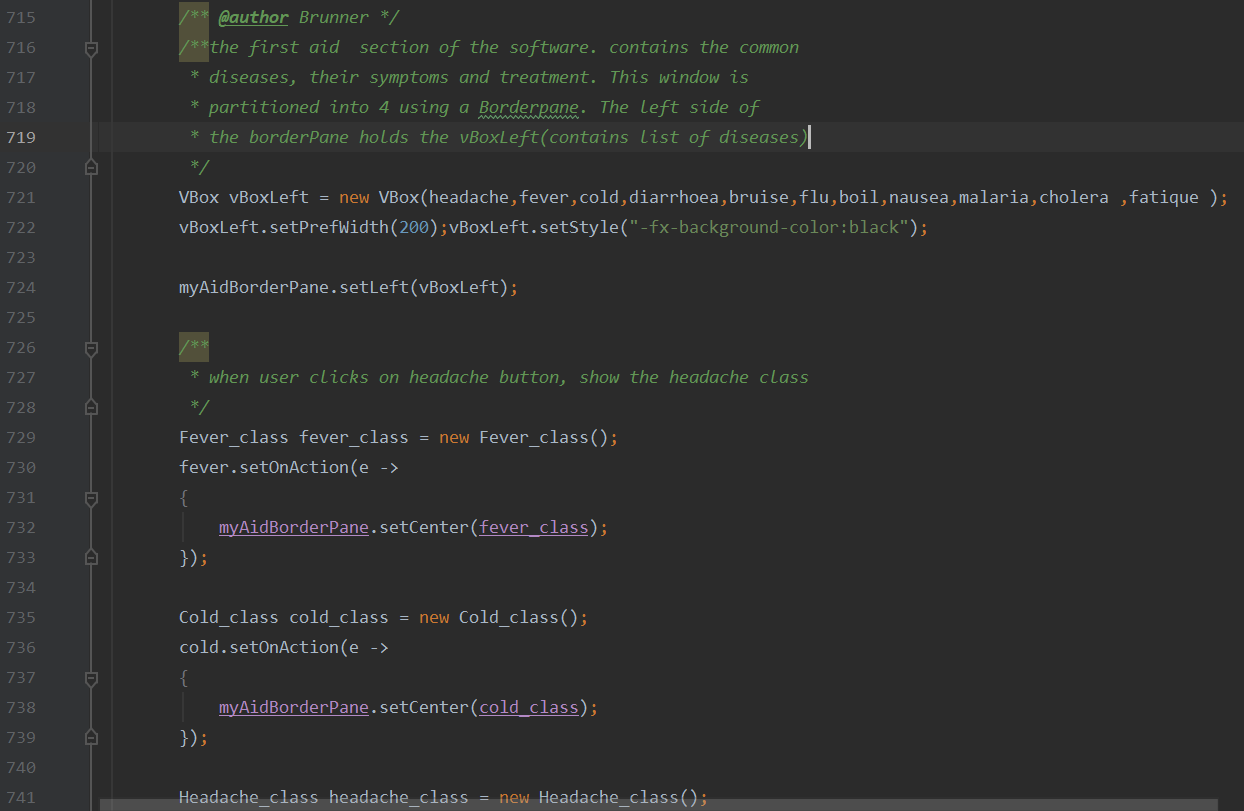This screenshot has height=811, width=1244.
Task: Click the Fever_class() constructor call on line 729
Action: tap(544, 437)
